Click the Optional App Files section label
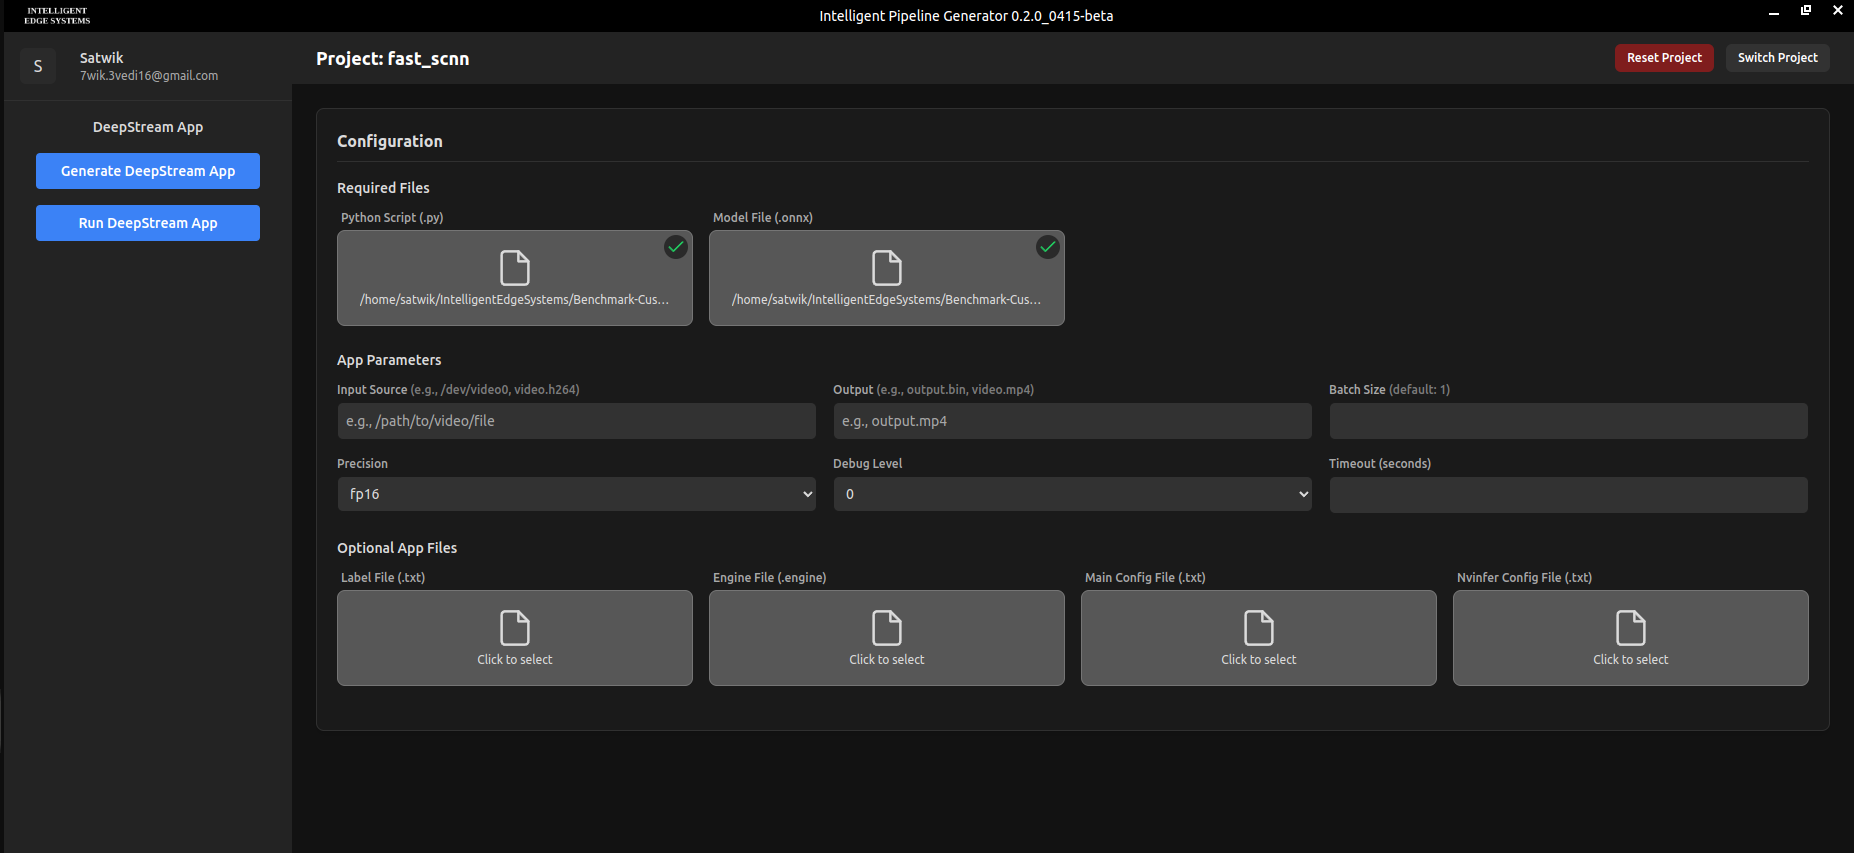 coord(397,548)
